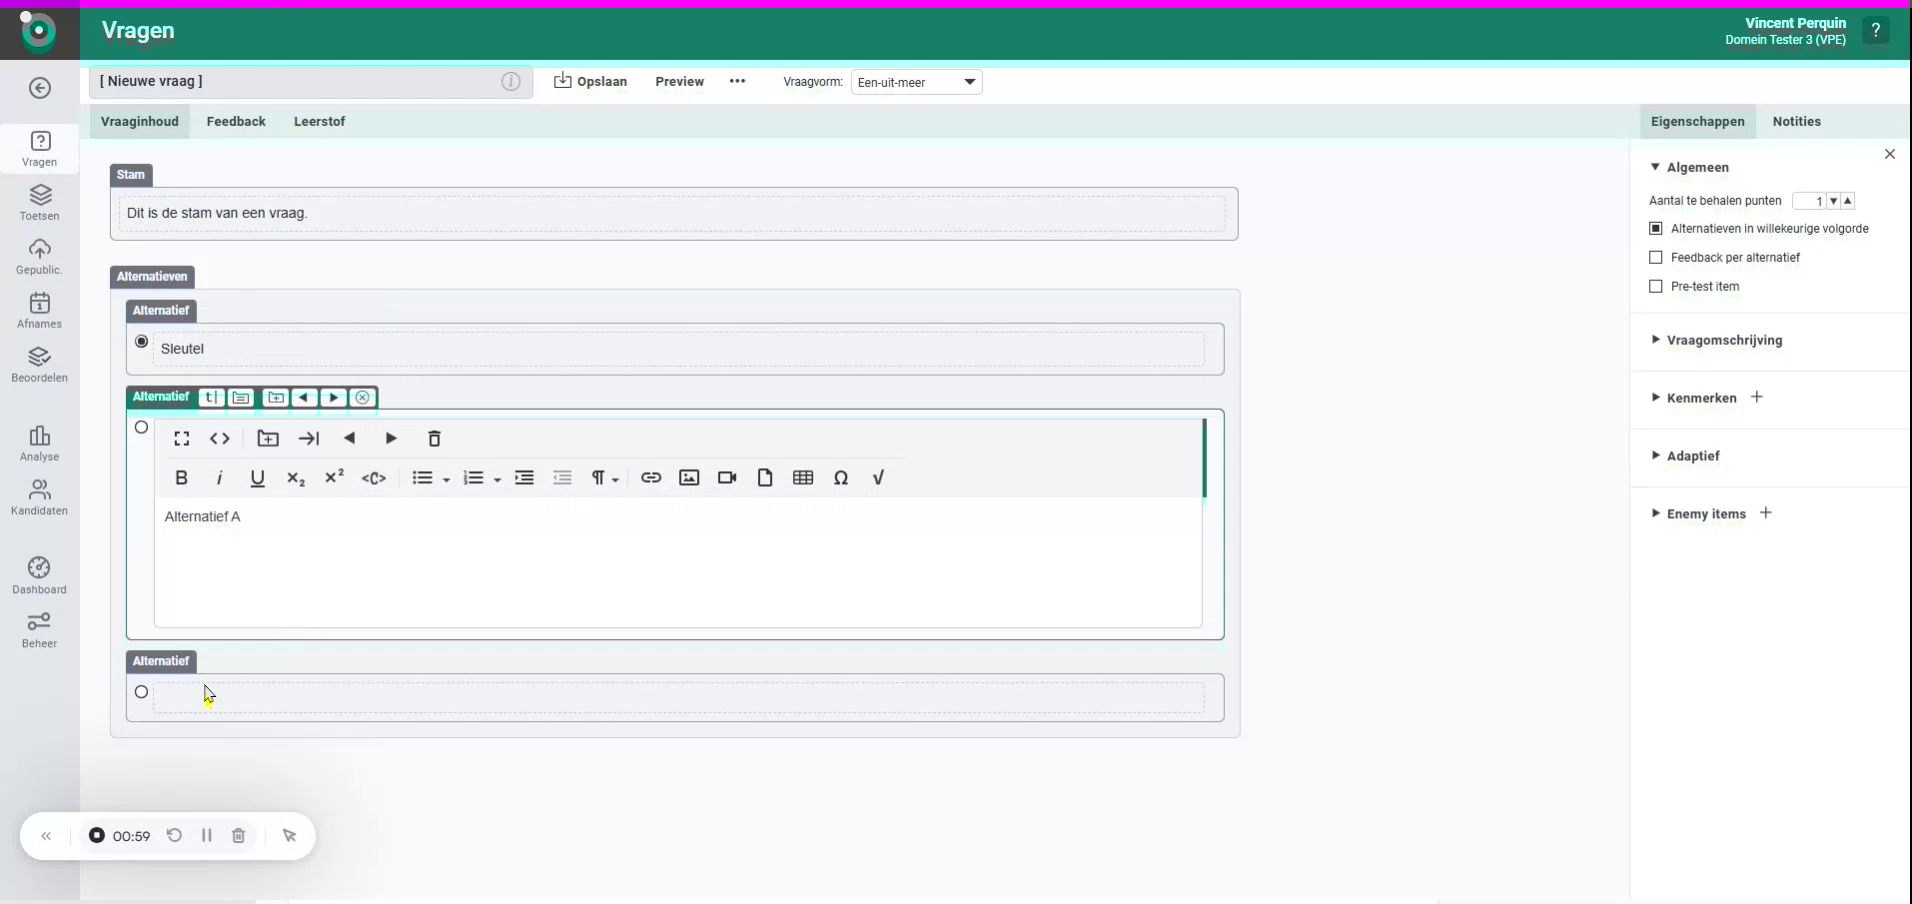
Task: Switch to HTML source view in editor
Action: click(219, 439)
